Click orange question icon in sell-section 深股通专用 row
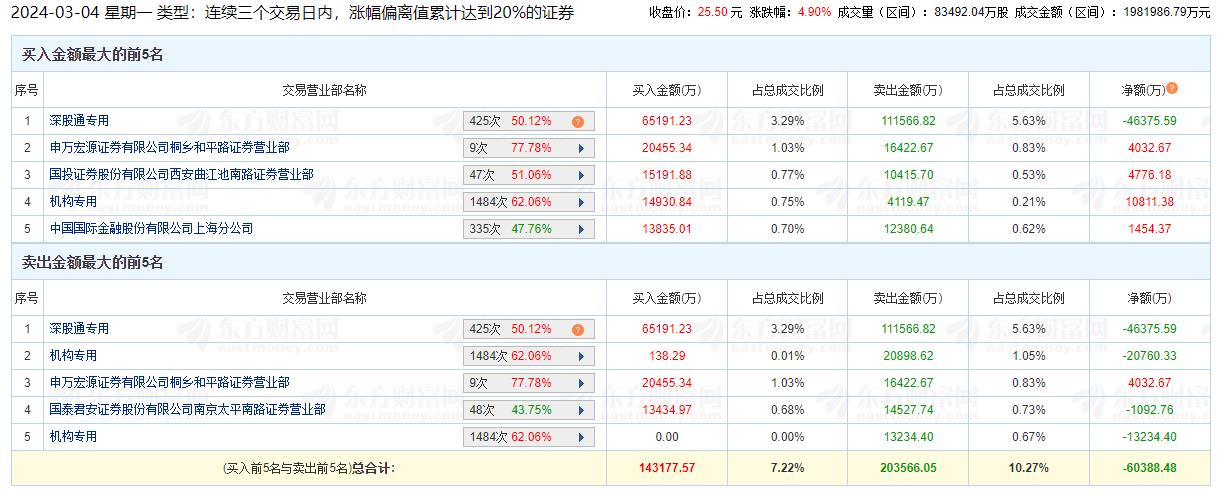Image resolution: width=1221 pixels, height=494 pixels. pyautogui.click(x=578, y=329)
